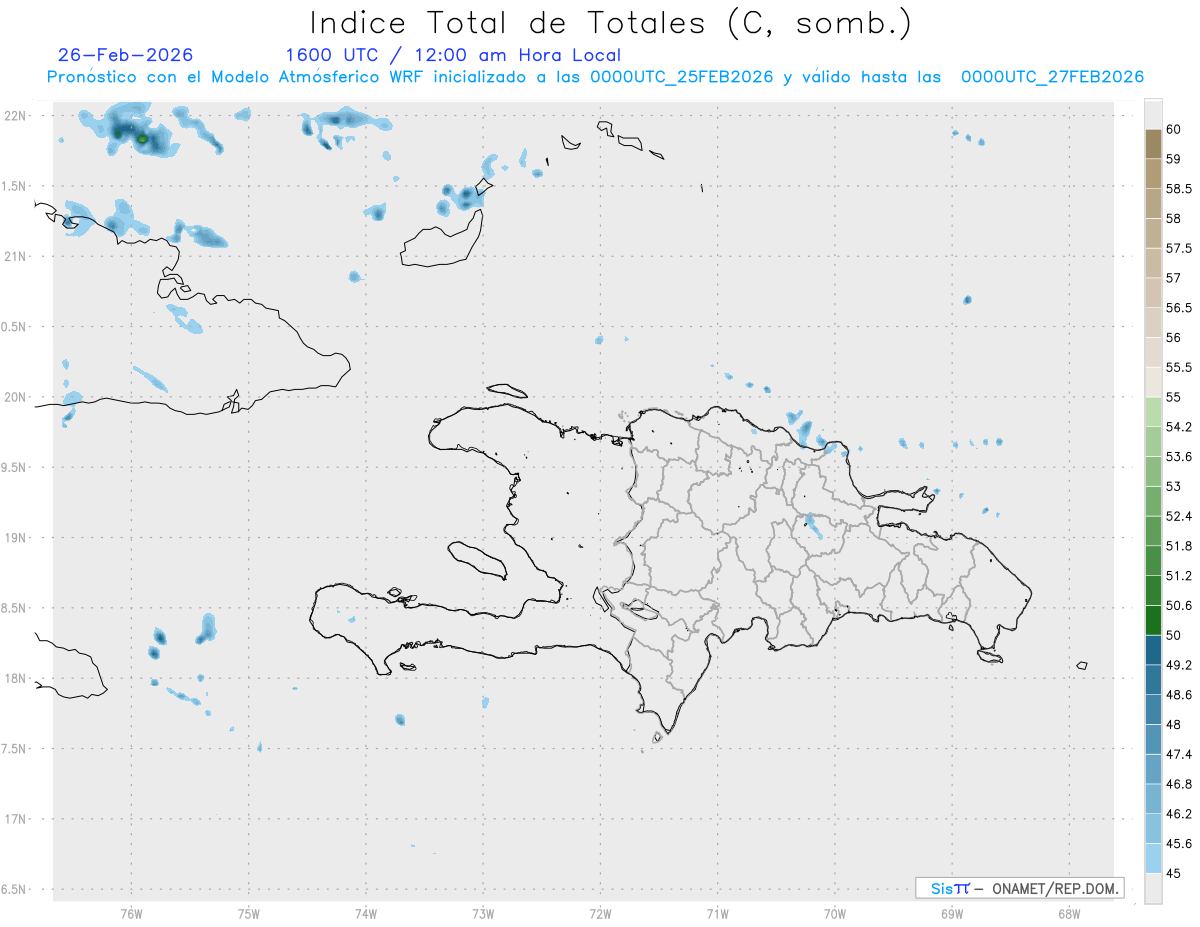Click the colorbar value '46.8'
Screen dimensions: 1200x927
click(x=1179, y=784)
